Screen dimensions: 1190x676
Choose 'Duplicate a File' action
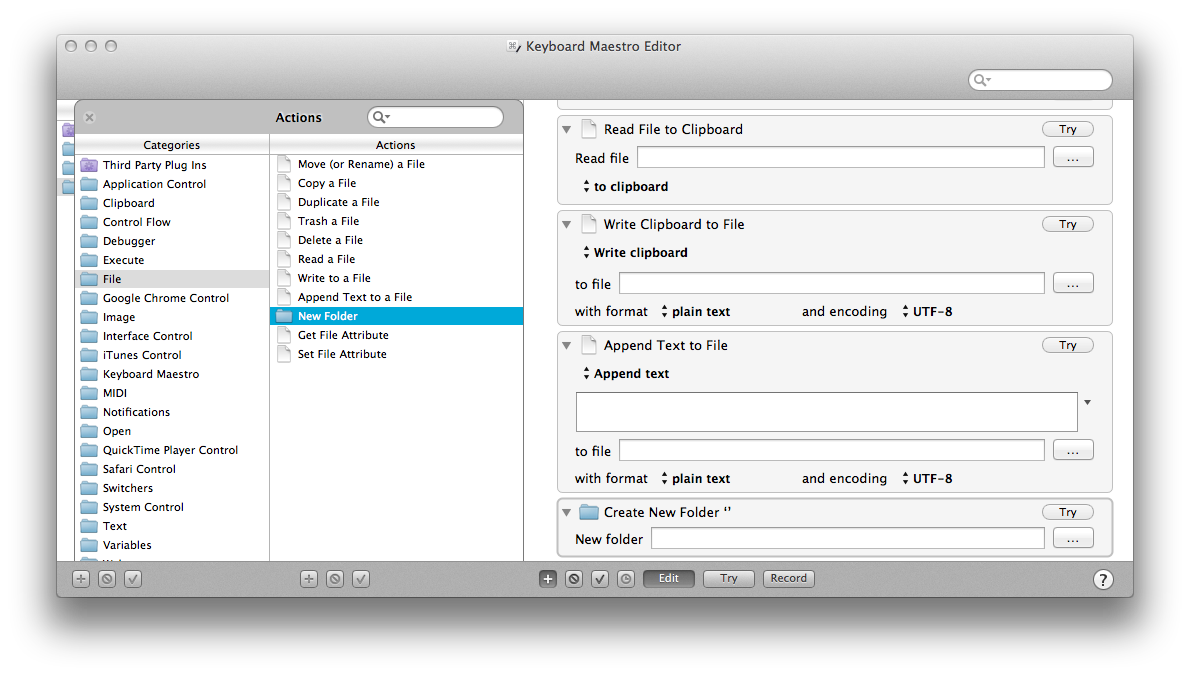396,202
